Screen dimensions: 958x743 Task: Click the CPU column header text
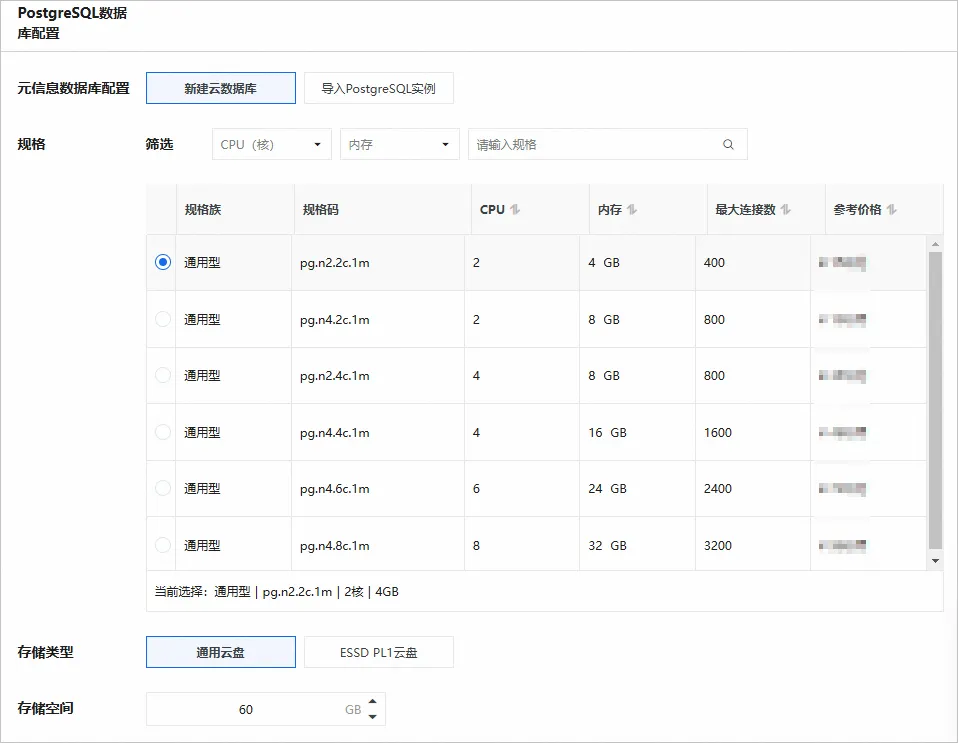(492, 210)
